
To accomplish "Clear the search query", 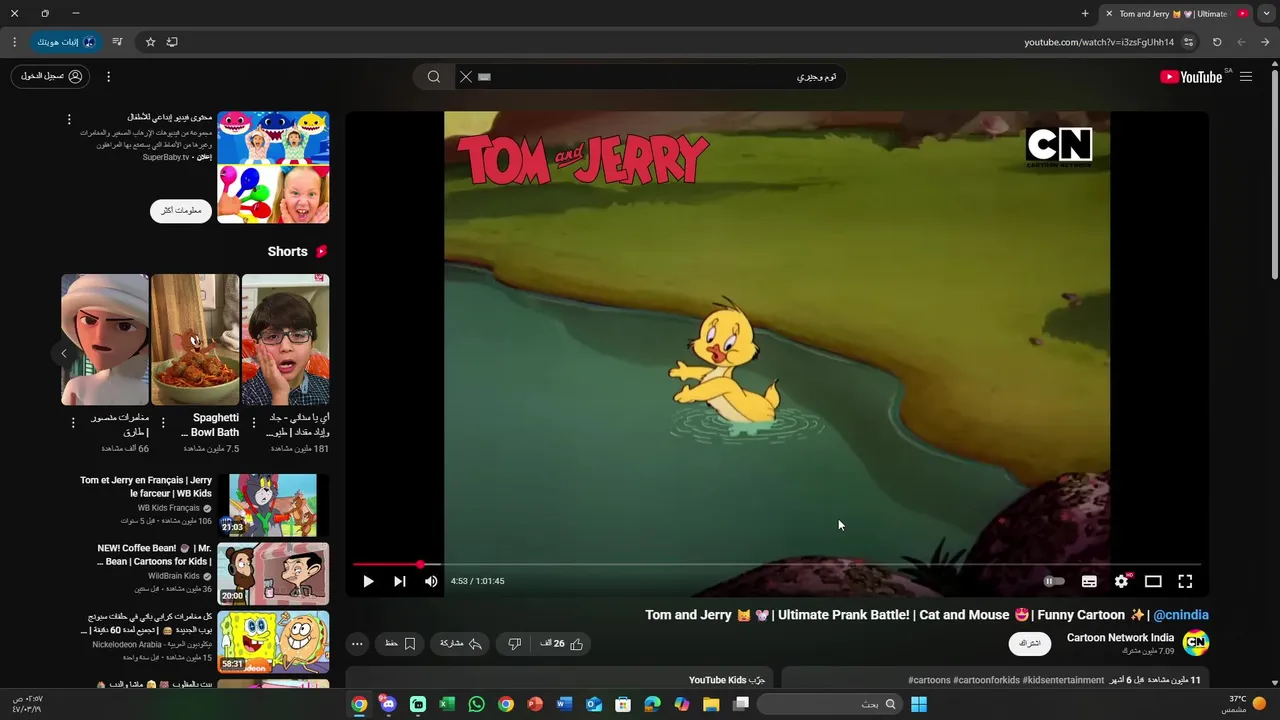I will tap(466, 77).
